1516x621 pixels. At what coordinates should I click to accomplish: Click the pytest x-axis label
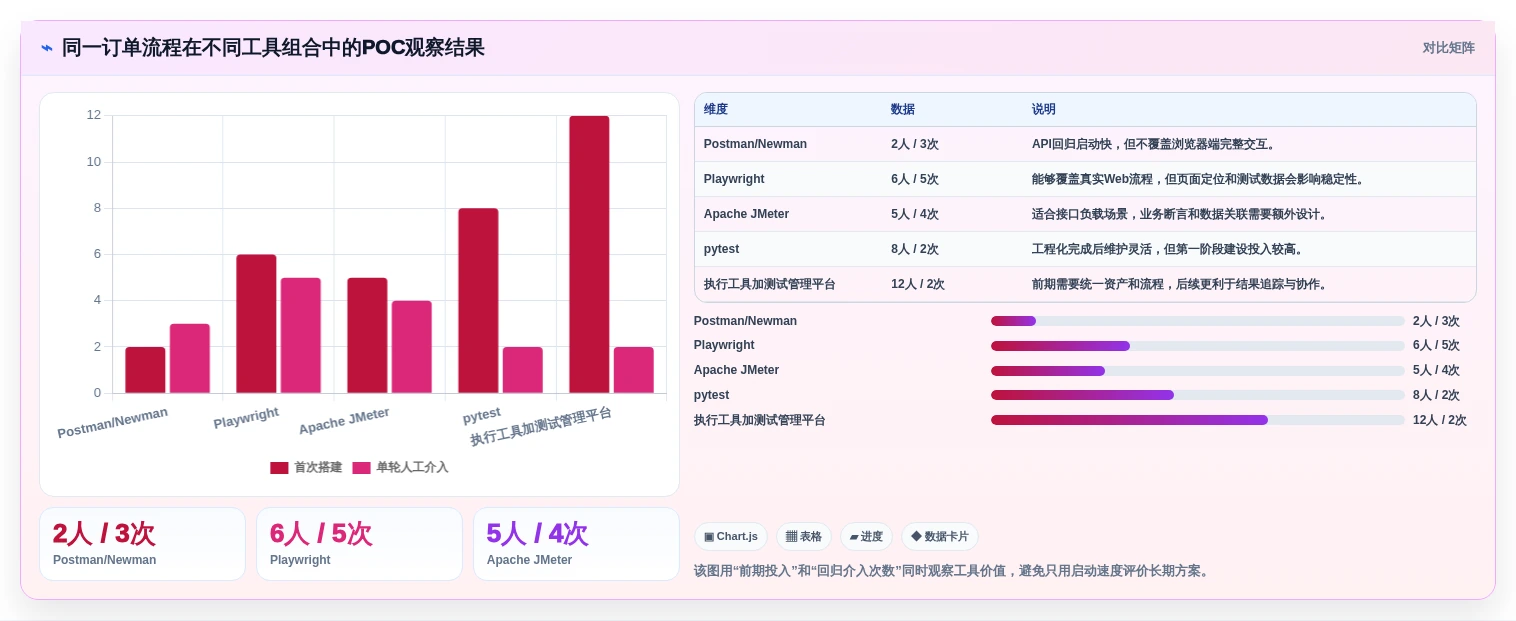[x=482, y=414]
